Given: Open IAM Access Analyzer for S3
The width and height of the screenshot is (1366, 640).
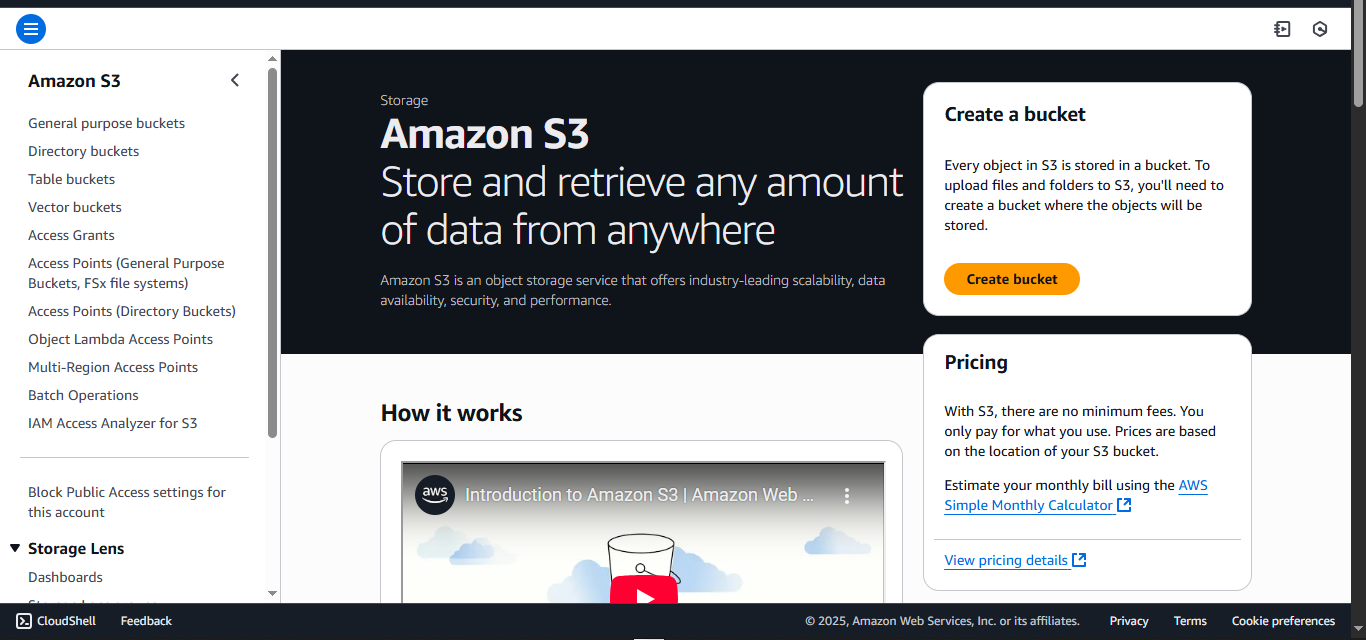Looking at the screenshot, I should pyautogui.click(x=113, y=422).
